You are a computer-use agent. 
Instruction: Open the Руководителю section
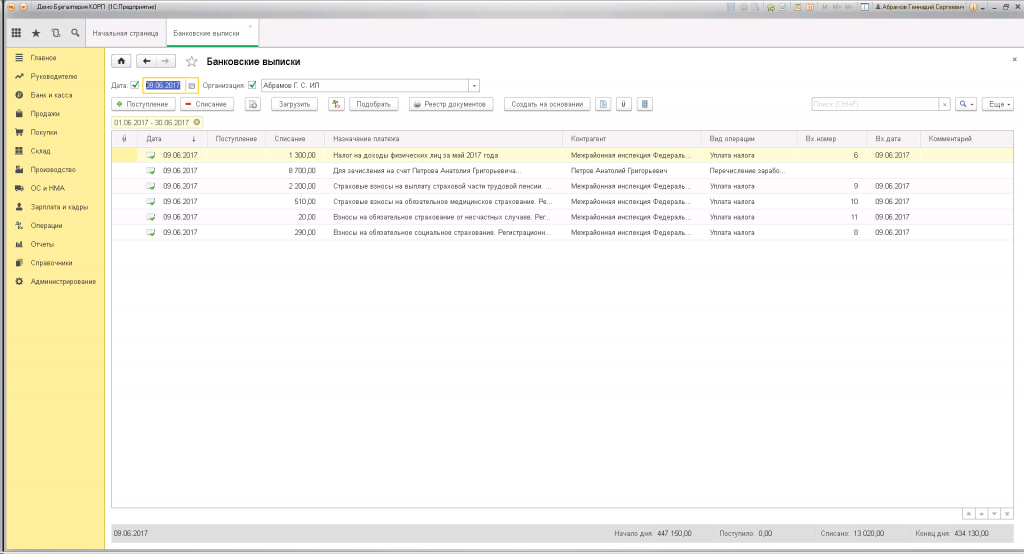(54, 76)
